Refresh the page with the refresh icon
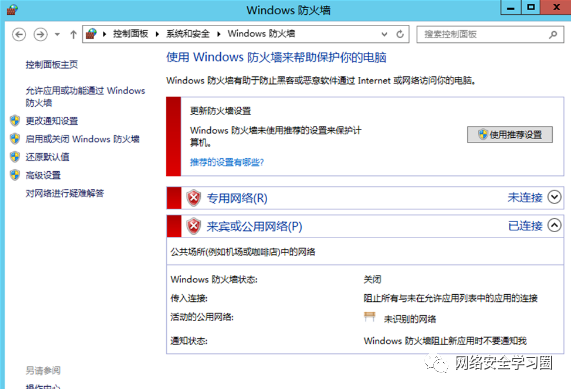This screenshot has height=389, width=571. coord(400,34)
